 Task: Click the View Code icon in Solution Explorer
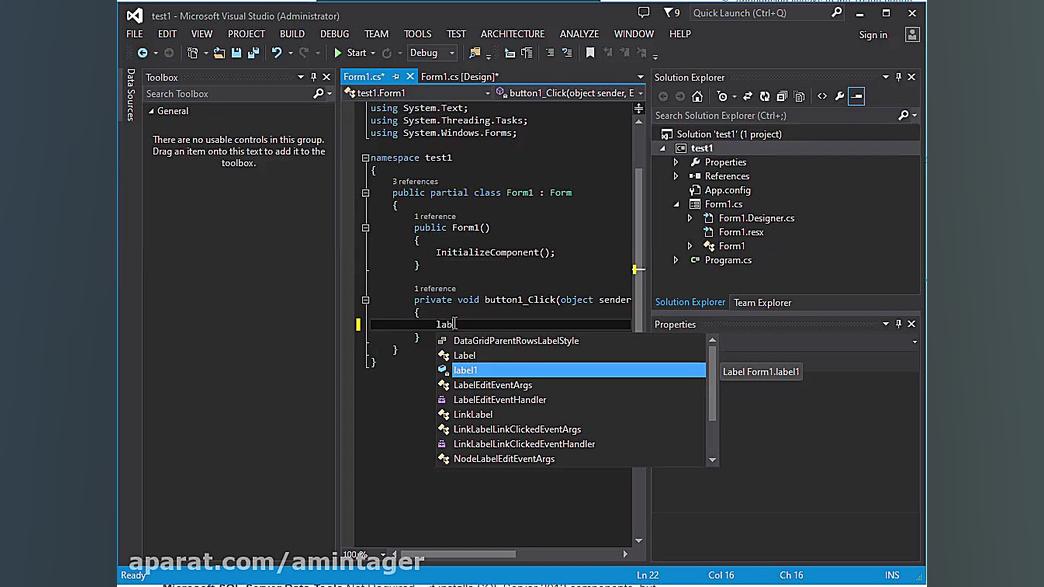point(822,97)
